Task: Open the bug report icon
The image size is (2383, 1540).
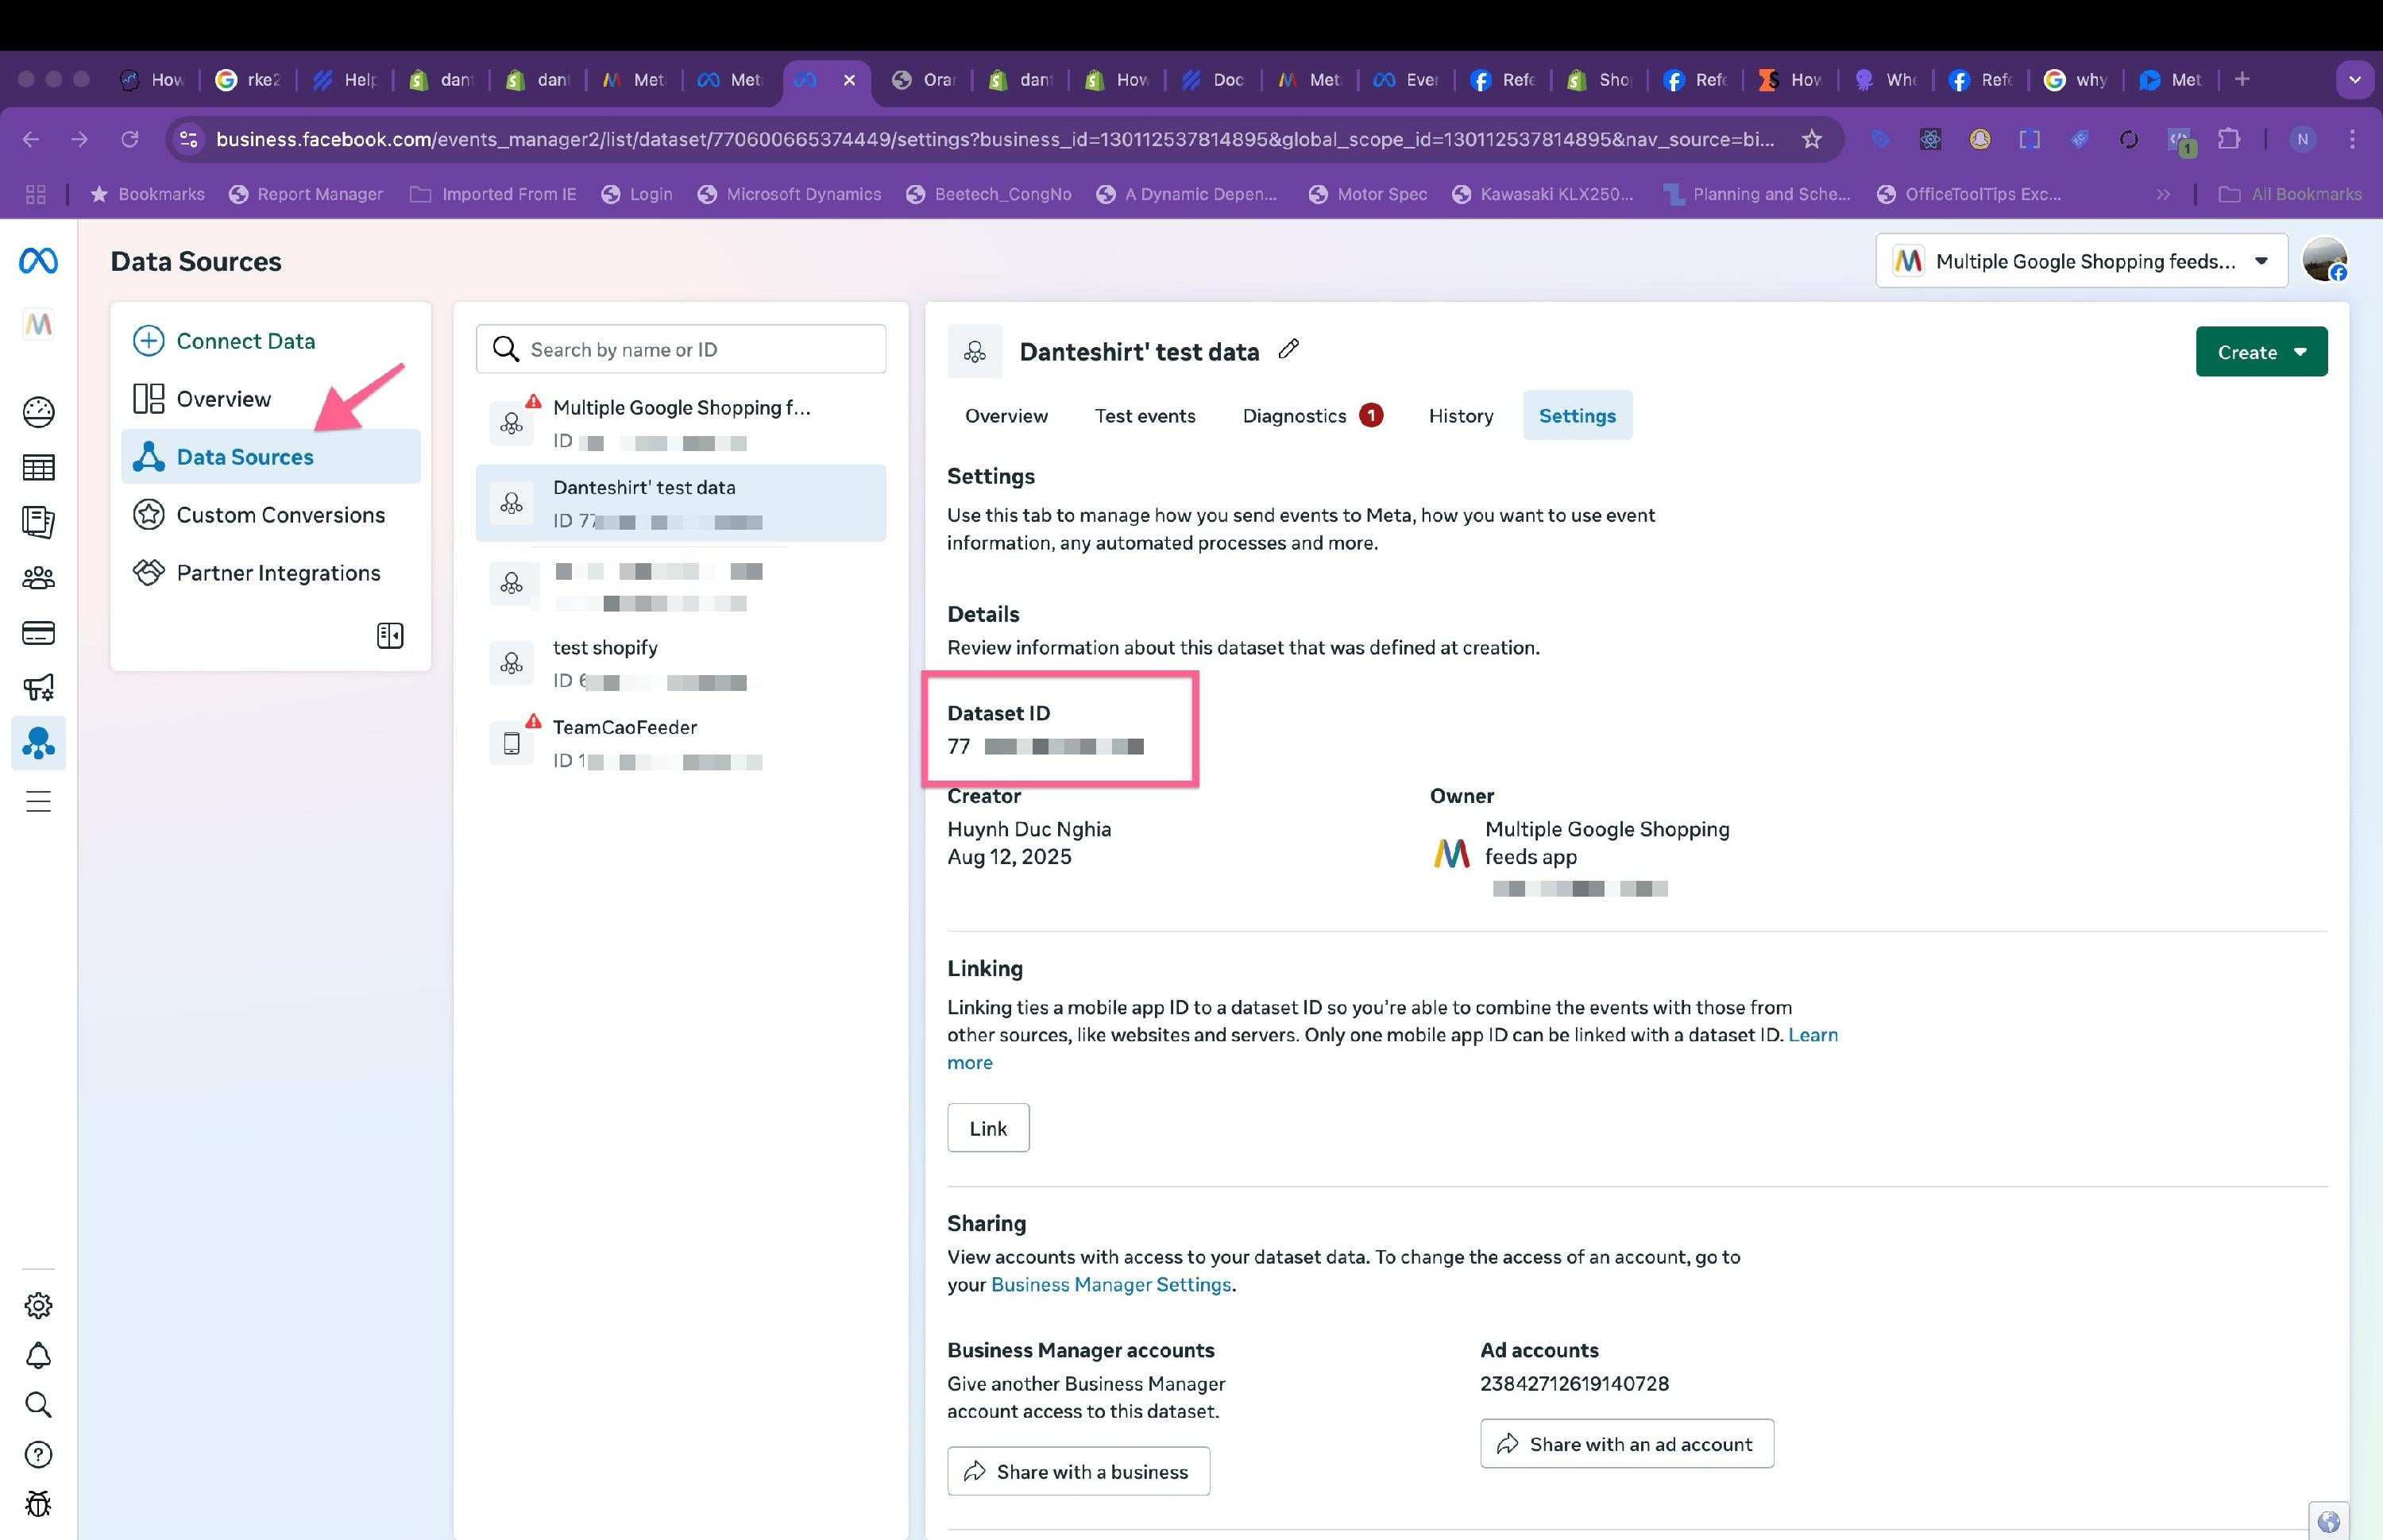Action: click(38, 1503)
